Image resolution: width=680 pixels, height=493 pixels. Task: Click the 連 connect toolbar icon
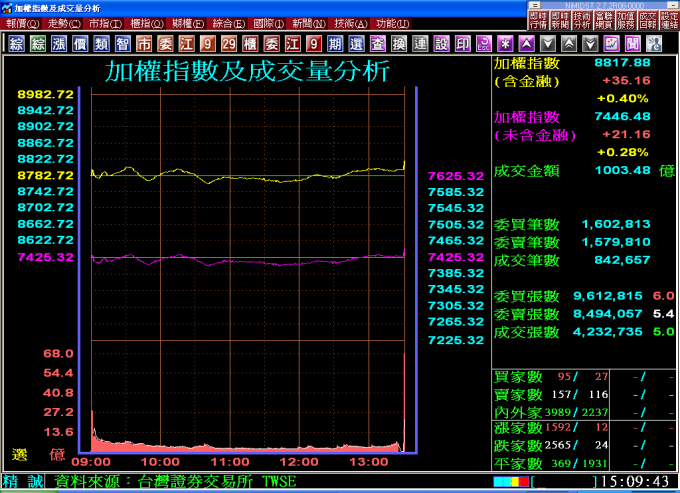tap(420, 44)
